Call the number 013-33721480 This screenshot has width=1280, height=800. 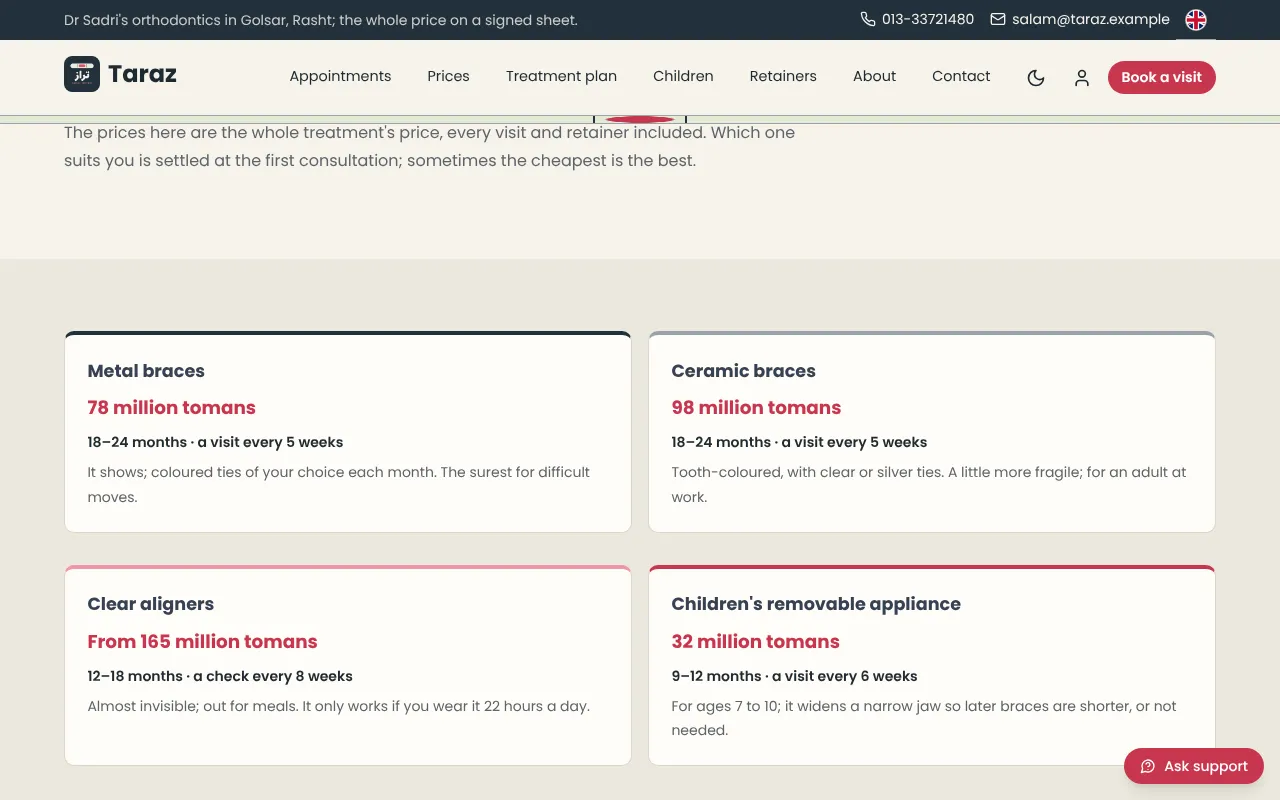[x=928, y=19]
